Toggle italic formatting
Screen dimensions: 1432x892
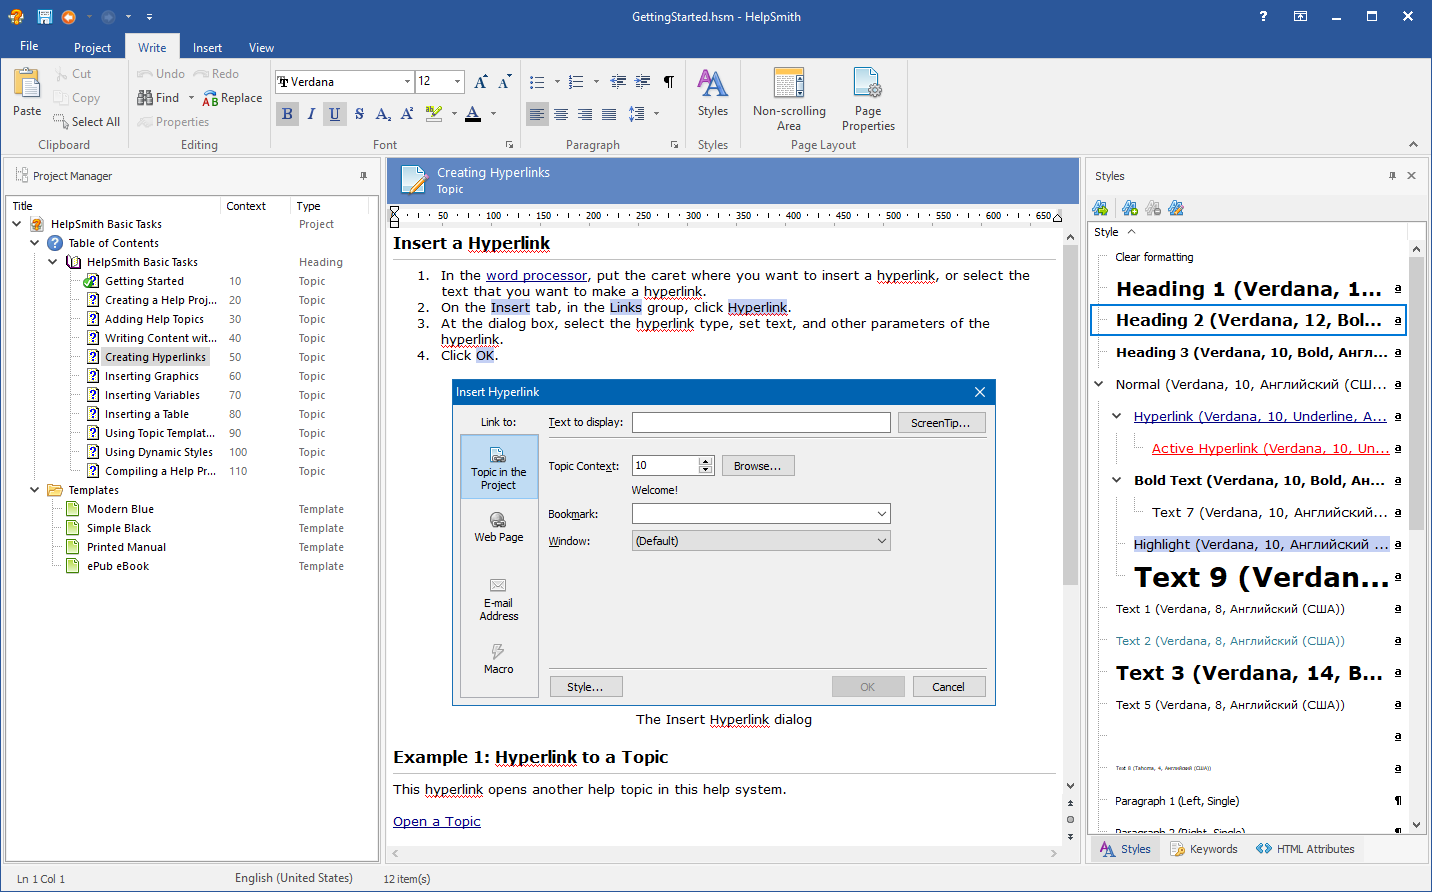tap(311, 114)
